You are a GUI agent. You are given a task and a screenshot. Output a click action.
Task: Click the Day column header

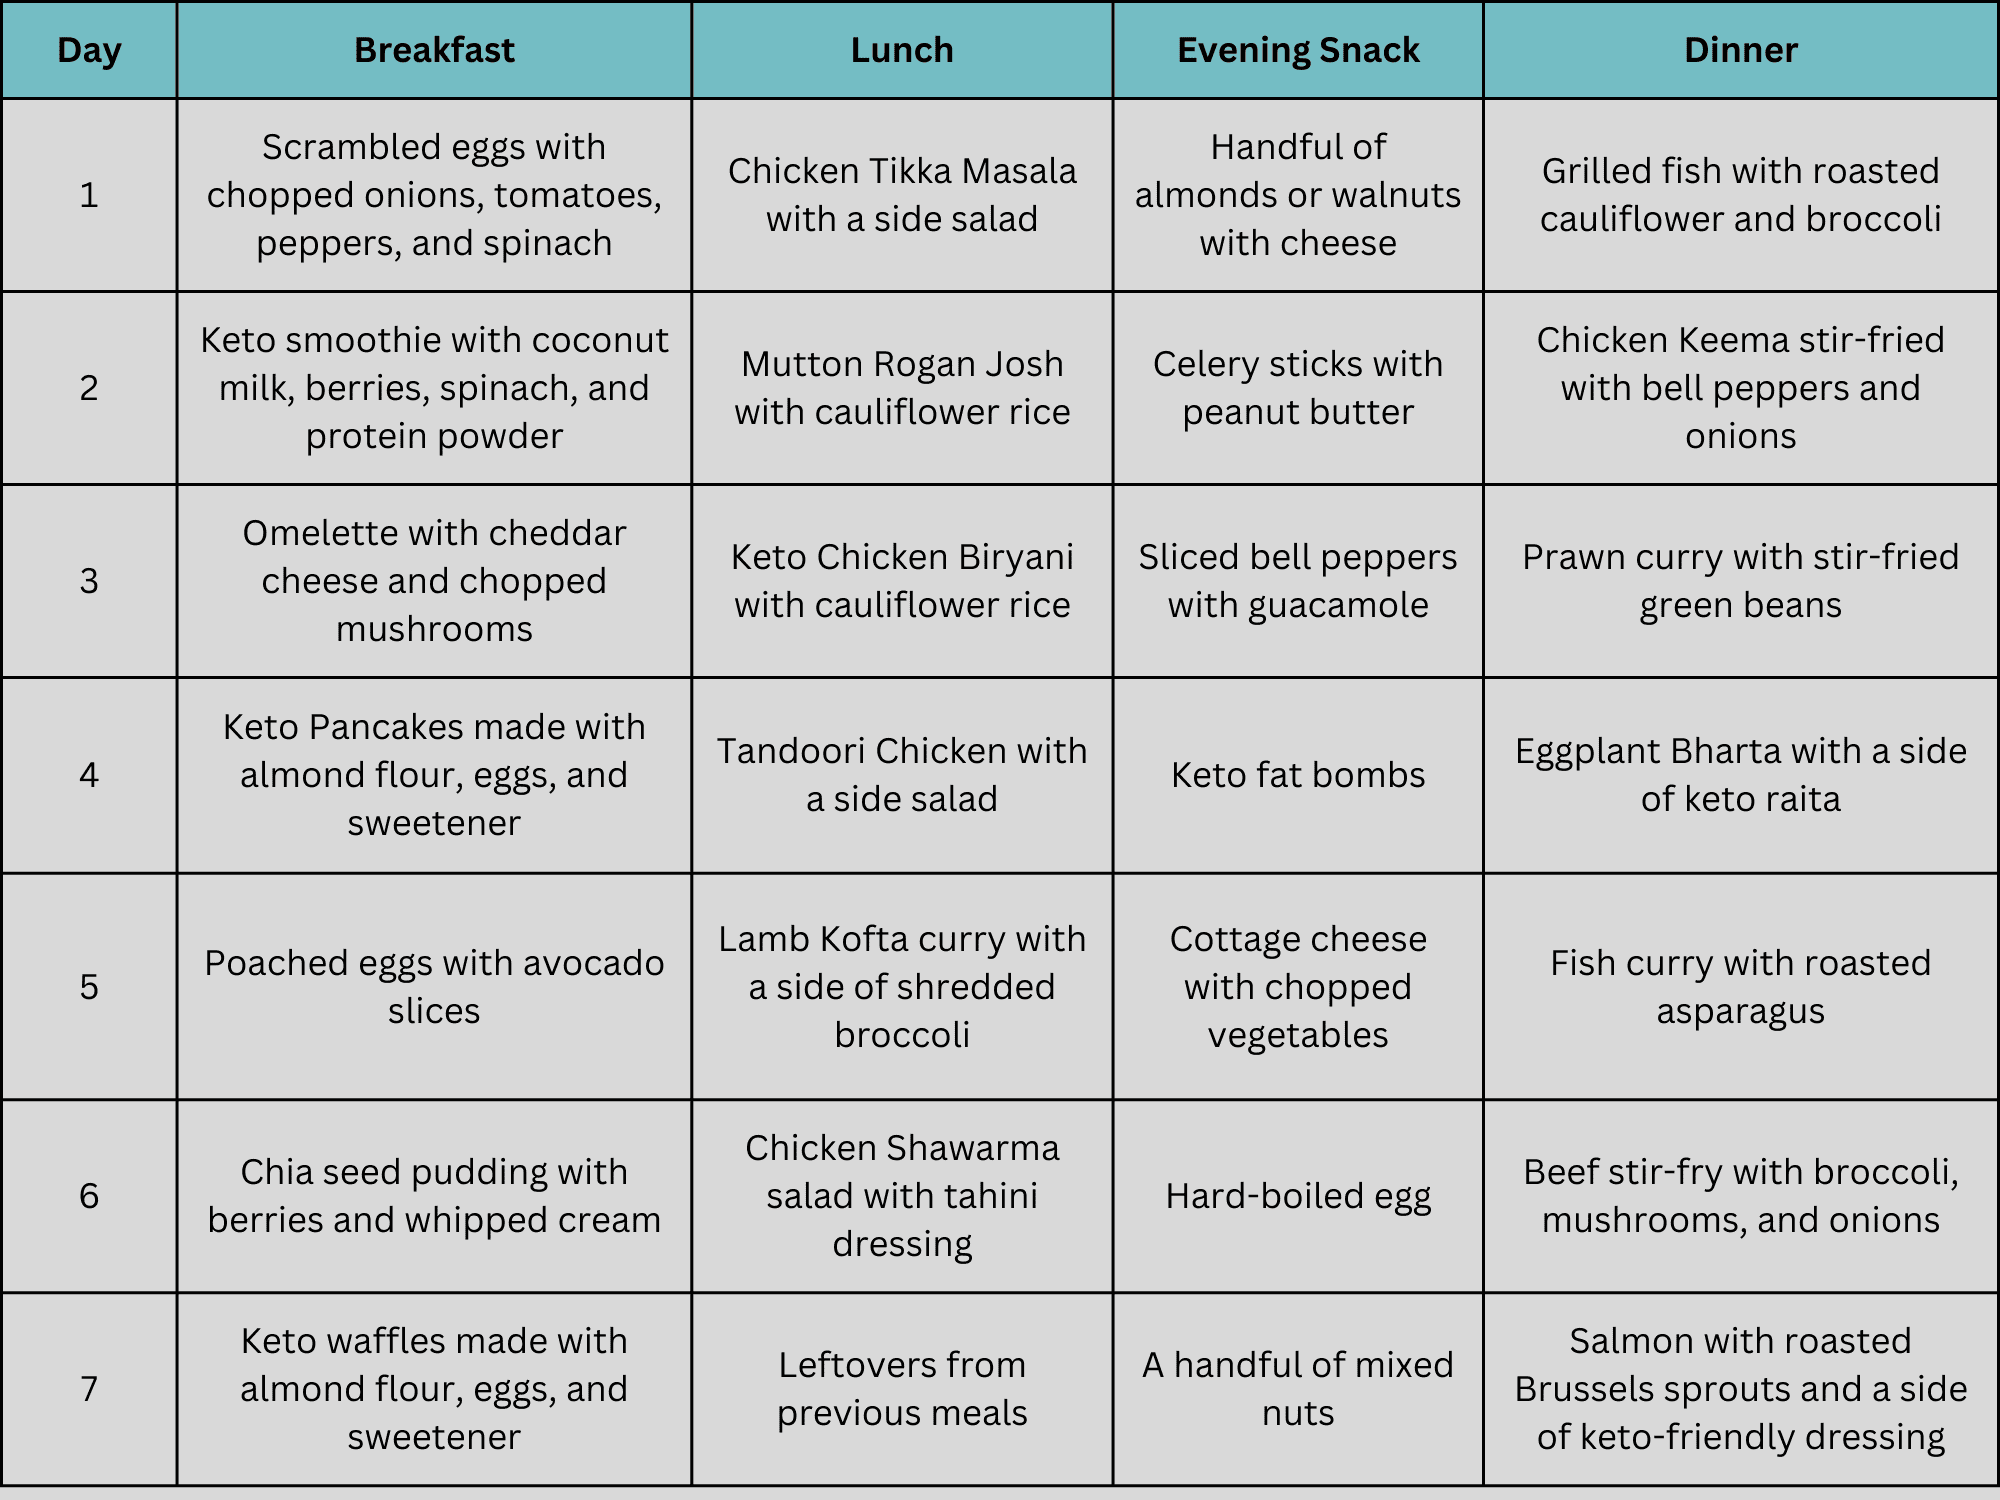tap(89, 50)
